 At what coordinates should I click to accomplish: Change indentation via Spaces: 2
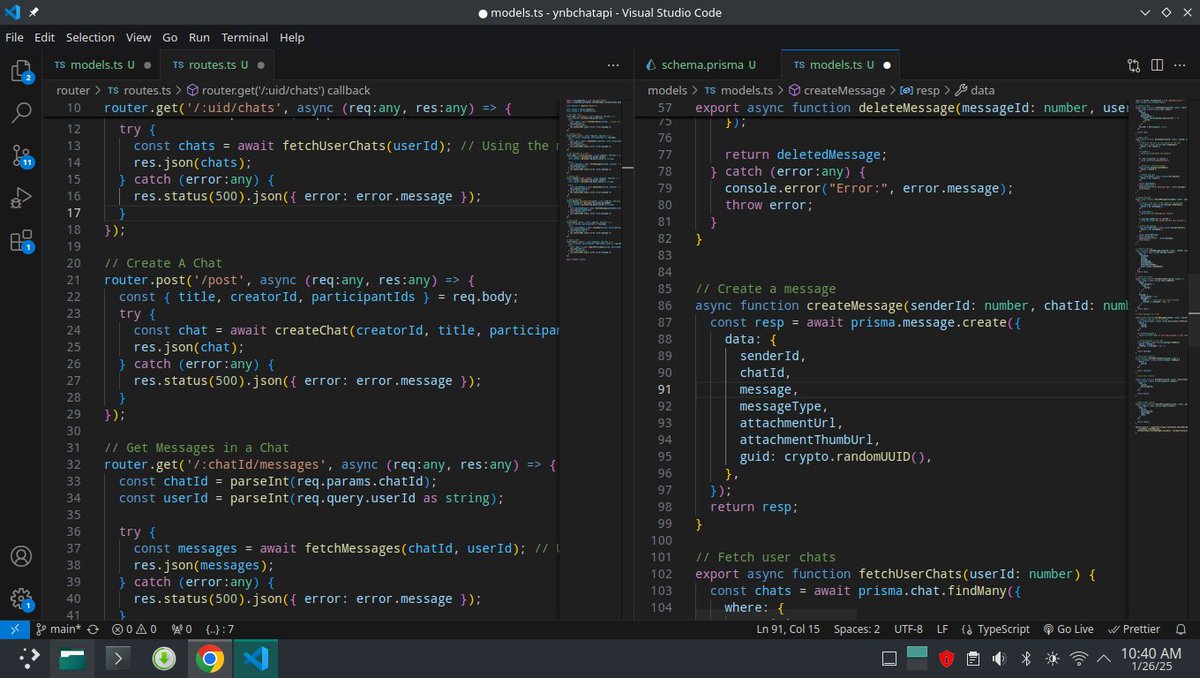point(857,629)
